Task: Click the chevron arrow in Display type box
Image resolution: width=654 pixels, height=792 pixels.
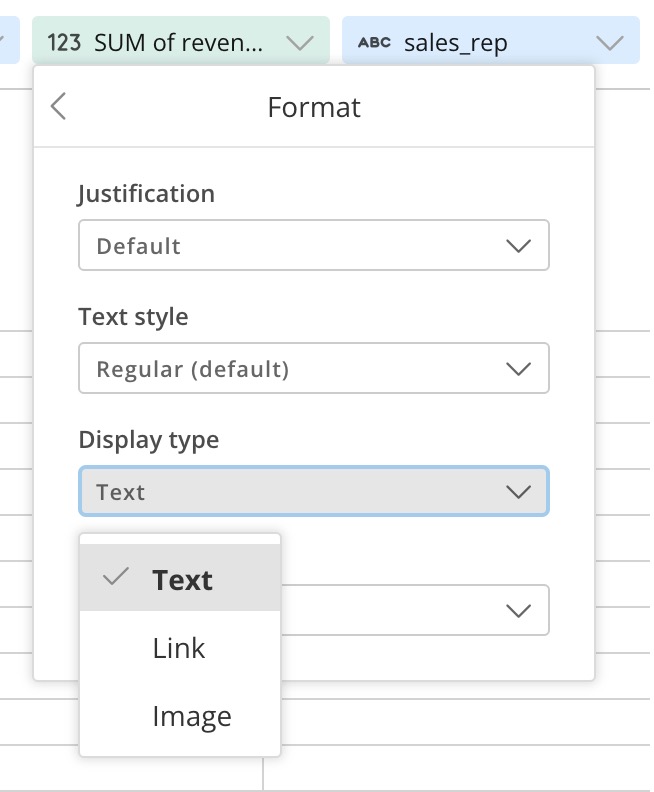Action: [x=518, y=491]
